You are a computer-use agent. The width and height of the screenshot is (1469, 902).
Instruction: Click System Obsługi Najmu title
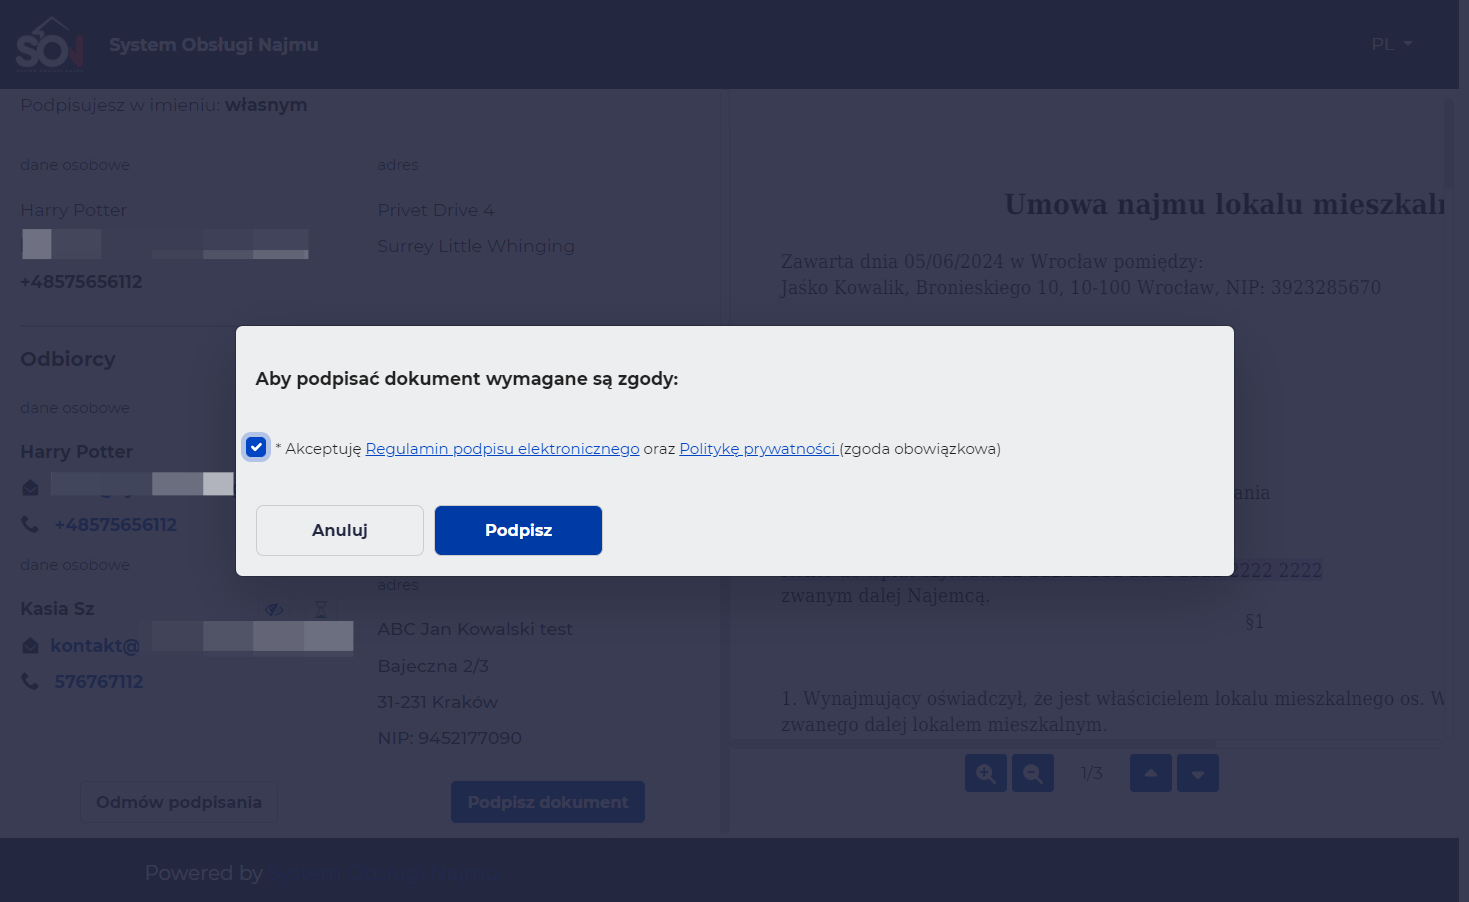[x=214, y=45]
